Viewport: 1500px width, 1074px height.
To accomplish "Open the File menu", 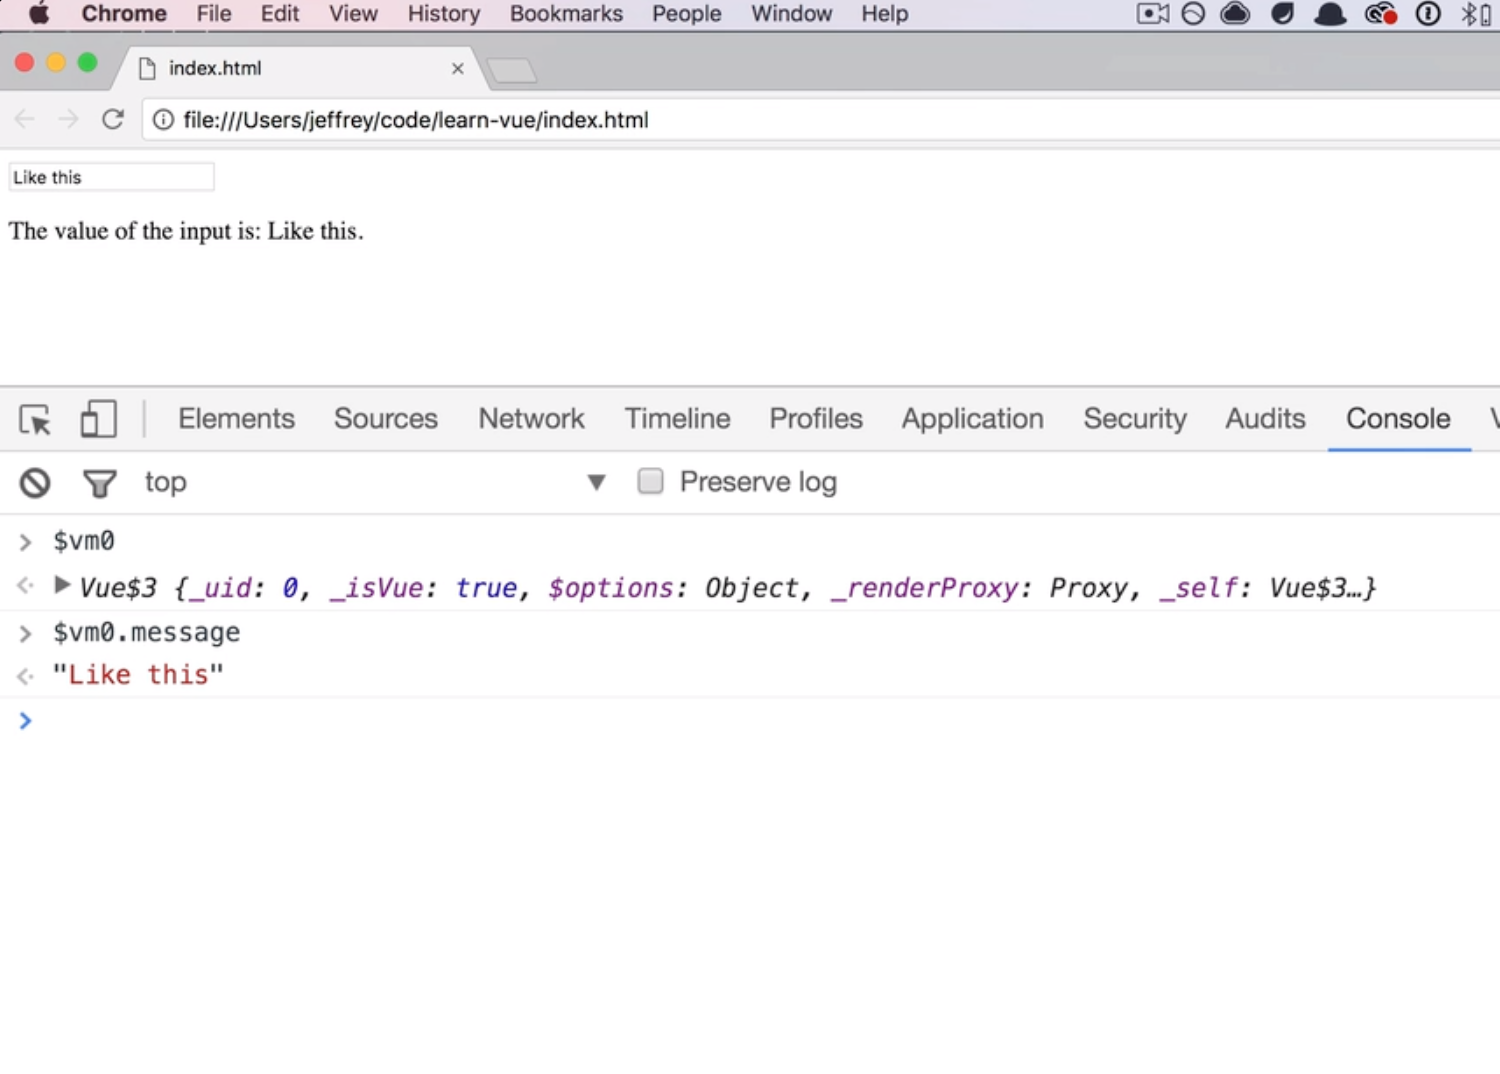I will pos(214,14).
